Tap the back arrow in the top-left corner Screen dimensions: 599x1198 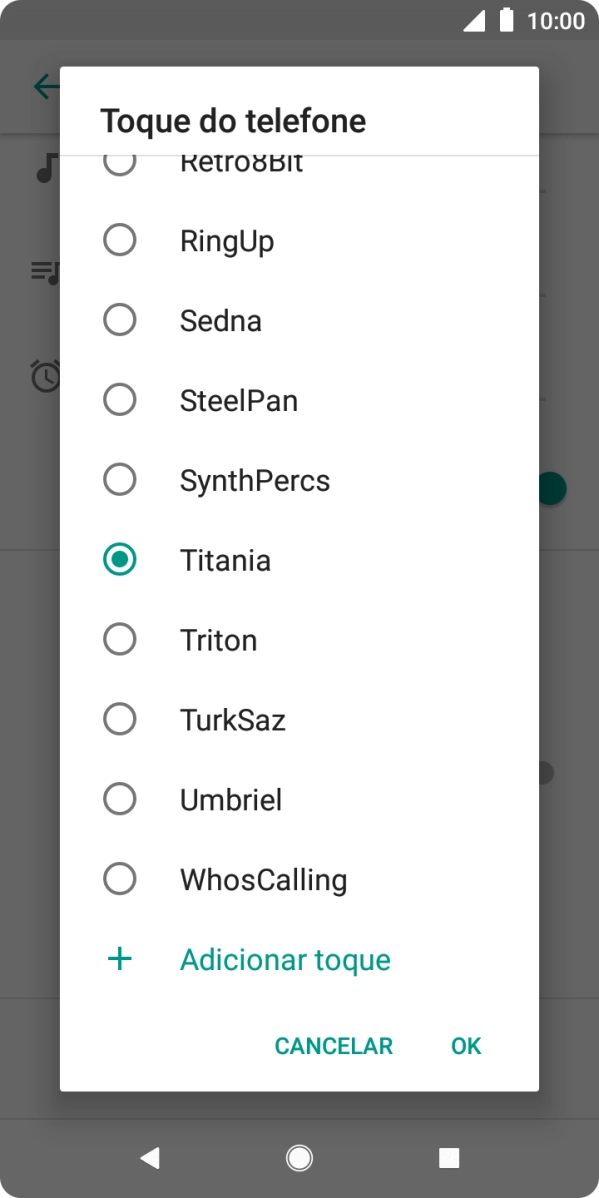42,87
